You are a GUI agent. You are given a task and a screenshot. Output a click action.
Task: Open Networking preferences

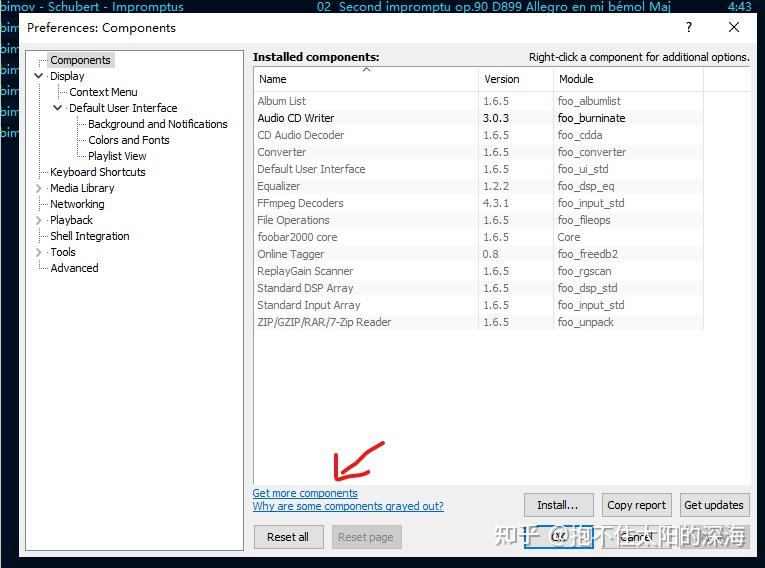pyautogui.click(x=77, y=204)
